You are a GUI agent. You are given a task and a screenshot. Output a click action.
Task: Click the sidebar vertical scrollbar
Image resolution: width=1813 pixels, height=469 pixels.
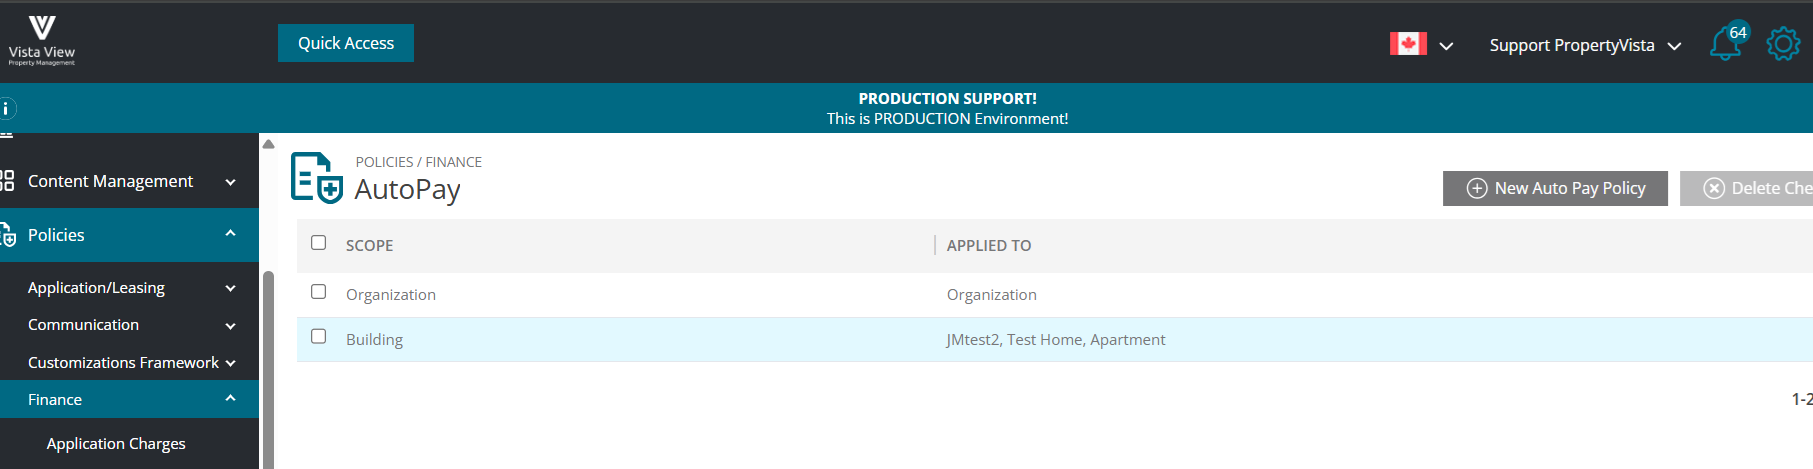[x=268, y=370]
